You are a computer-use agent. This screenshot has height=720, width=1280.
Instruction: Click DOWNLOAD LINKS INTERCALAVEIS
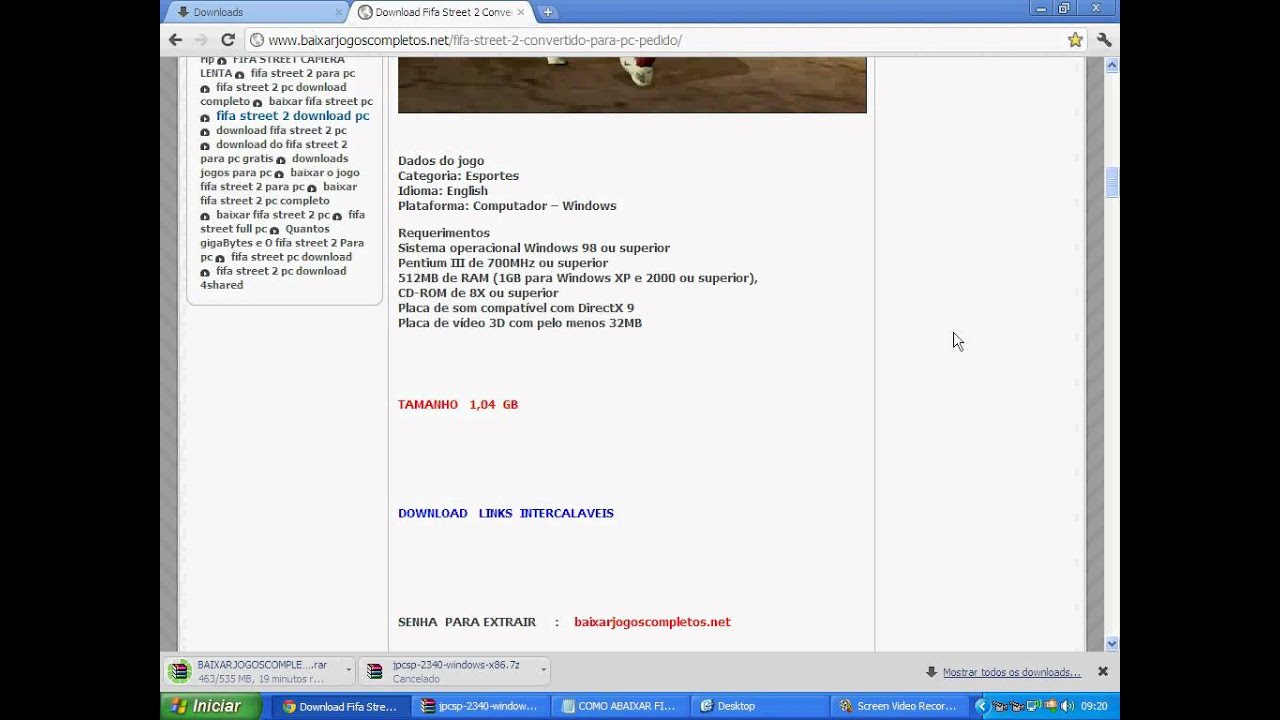click(x=506, y=513)
